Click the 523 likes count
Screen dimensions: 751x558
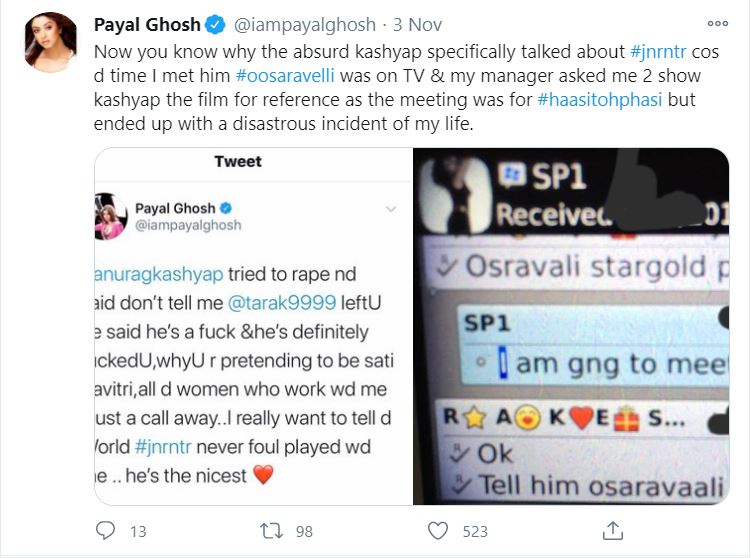pyautogui.click(x=475, y=531)
